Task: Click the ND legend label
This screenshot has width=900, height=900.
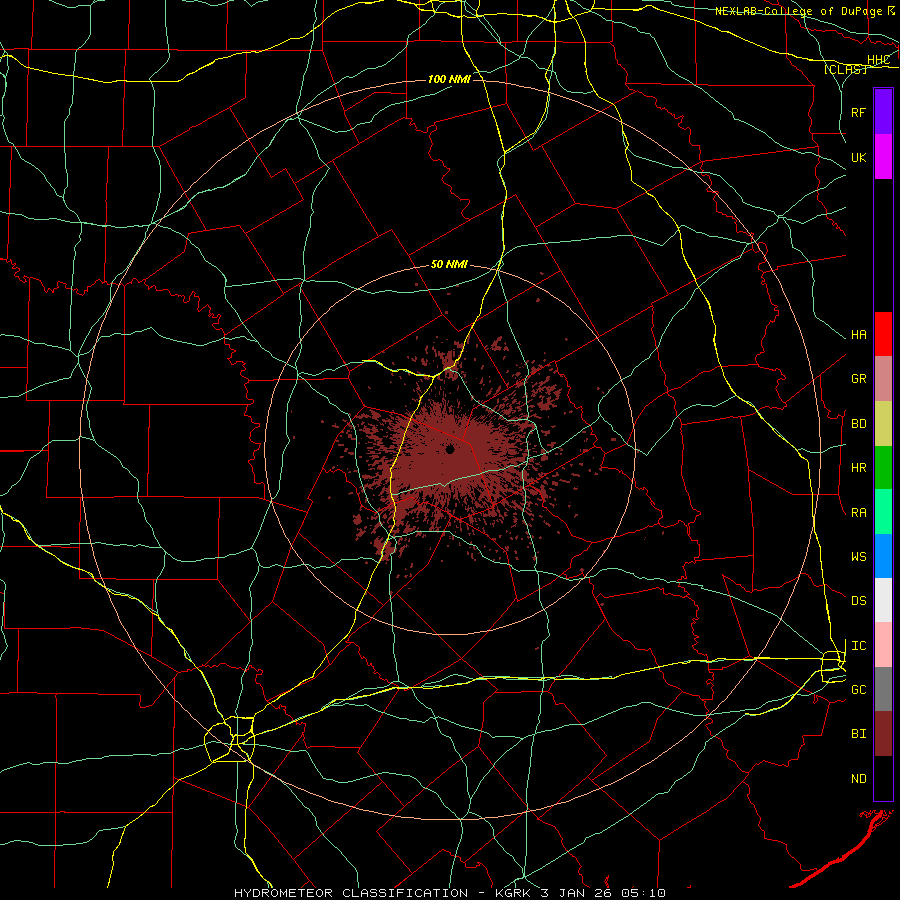Action: click(858, 778)
